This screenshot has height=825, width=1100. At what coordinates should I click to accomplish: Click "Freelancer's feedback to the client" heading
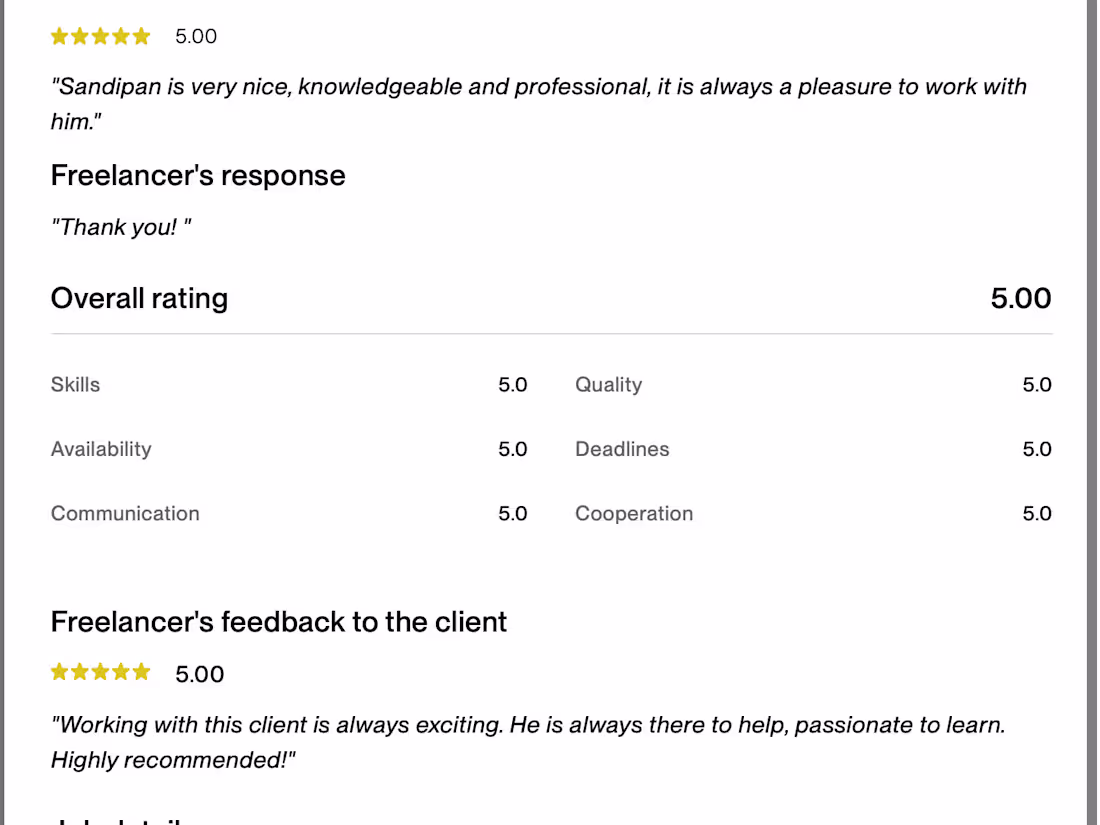[x=279, y=622]
